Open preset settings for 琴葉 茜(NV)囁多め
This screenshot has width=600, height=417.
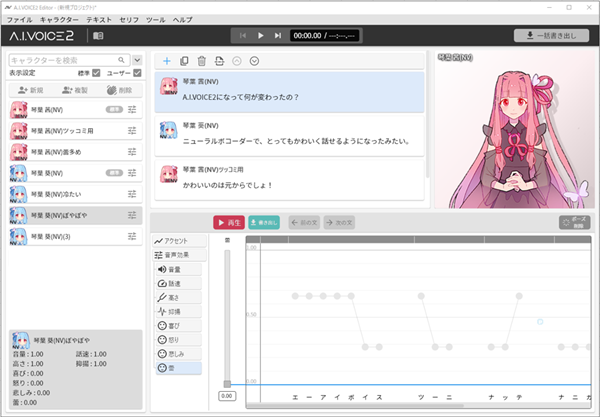tap(132, 152)
